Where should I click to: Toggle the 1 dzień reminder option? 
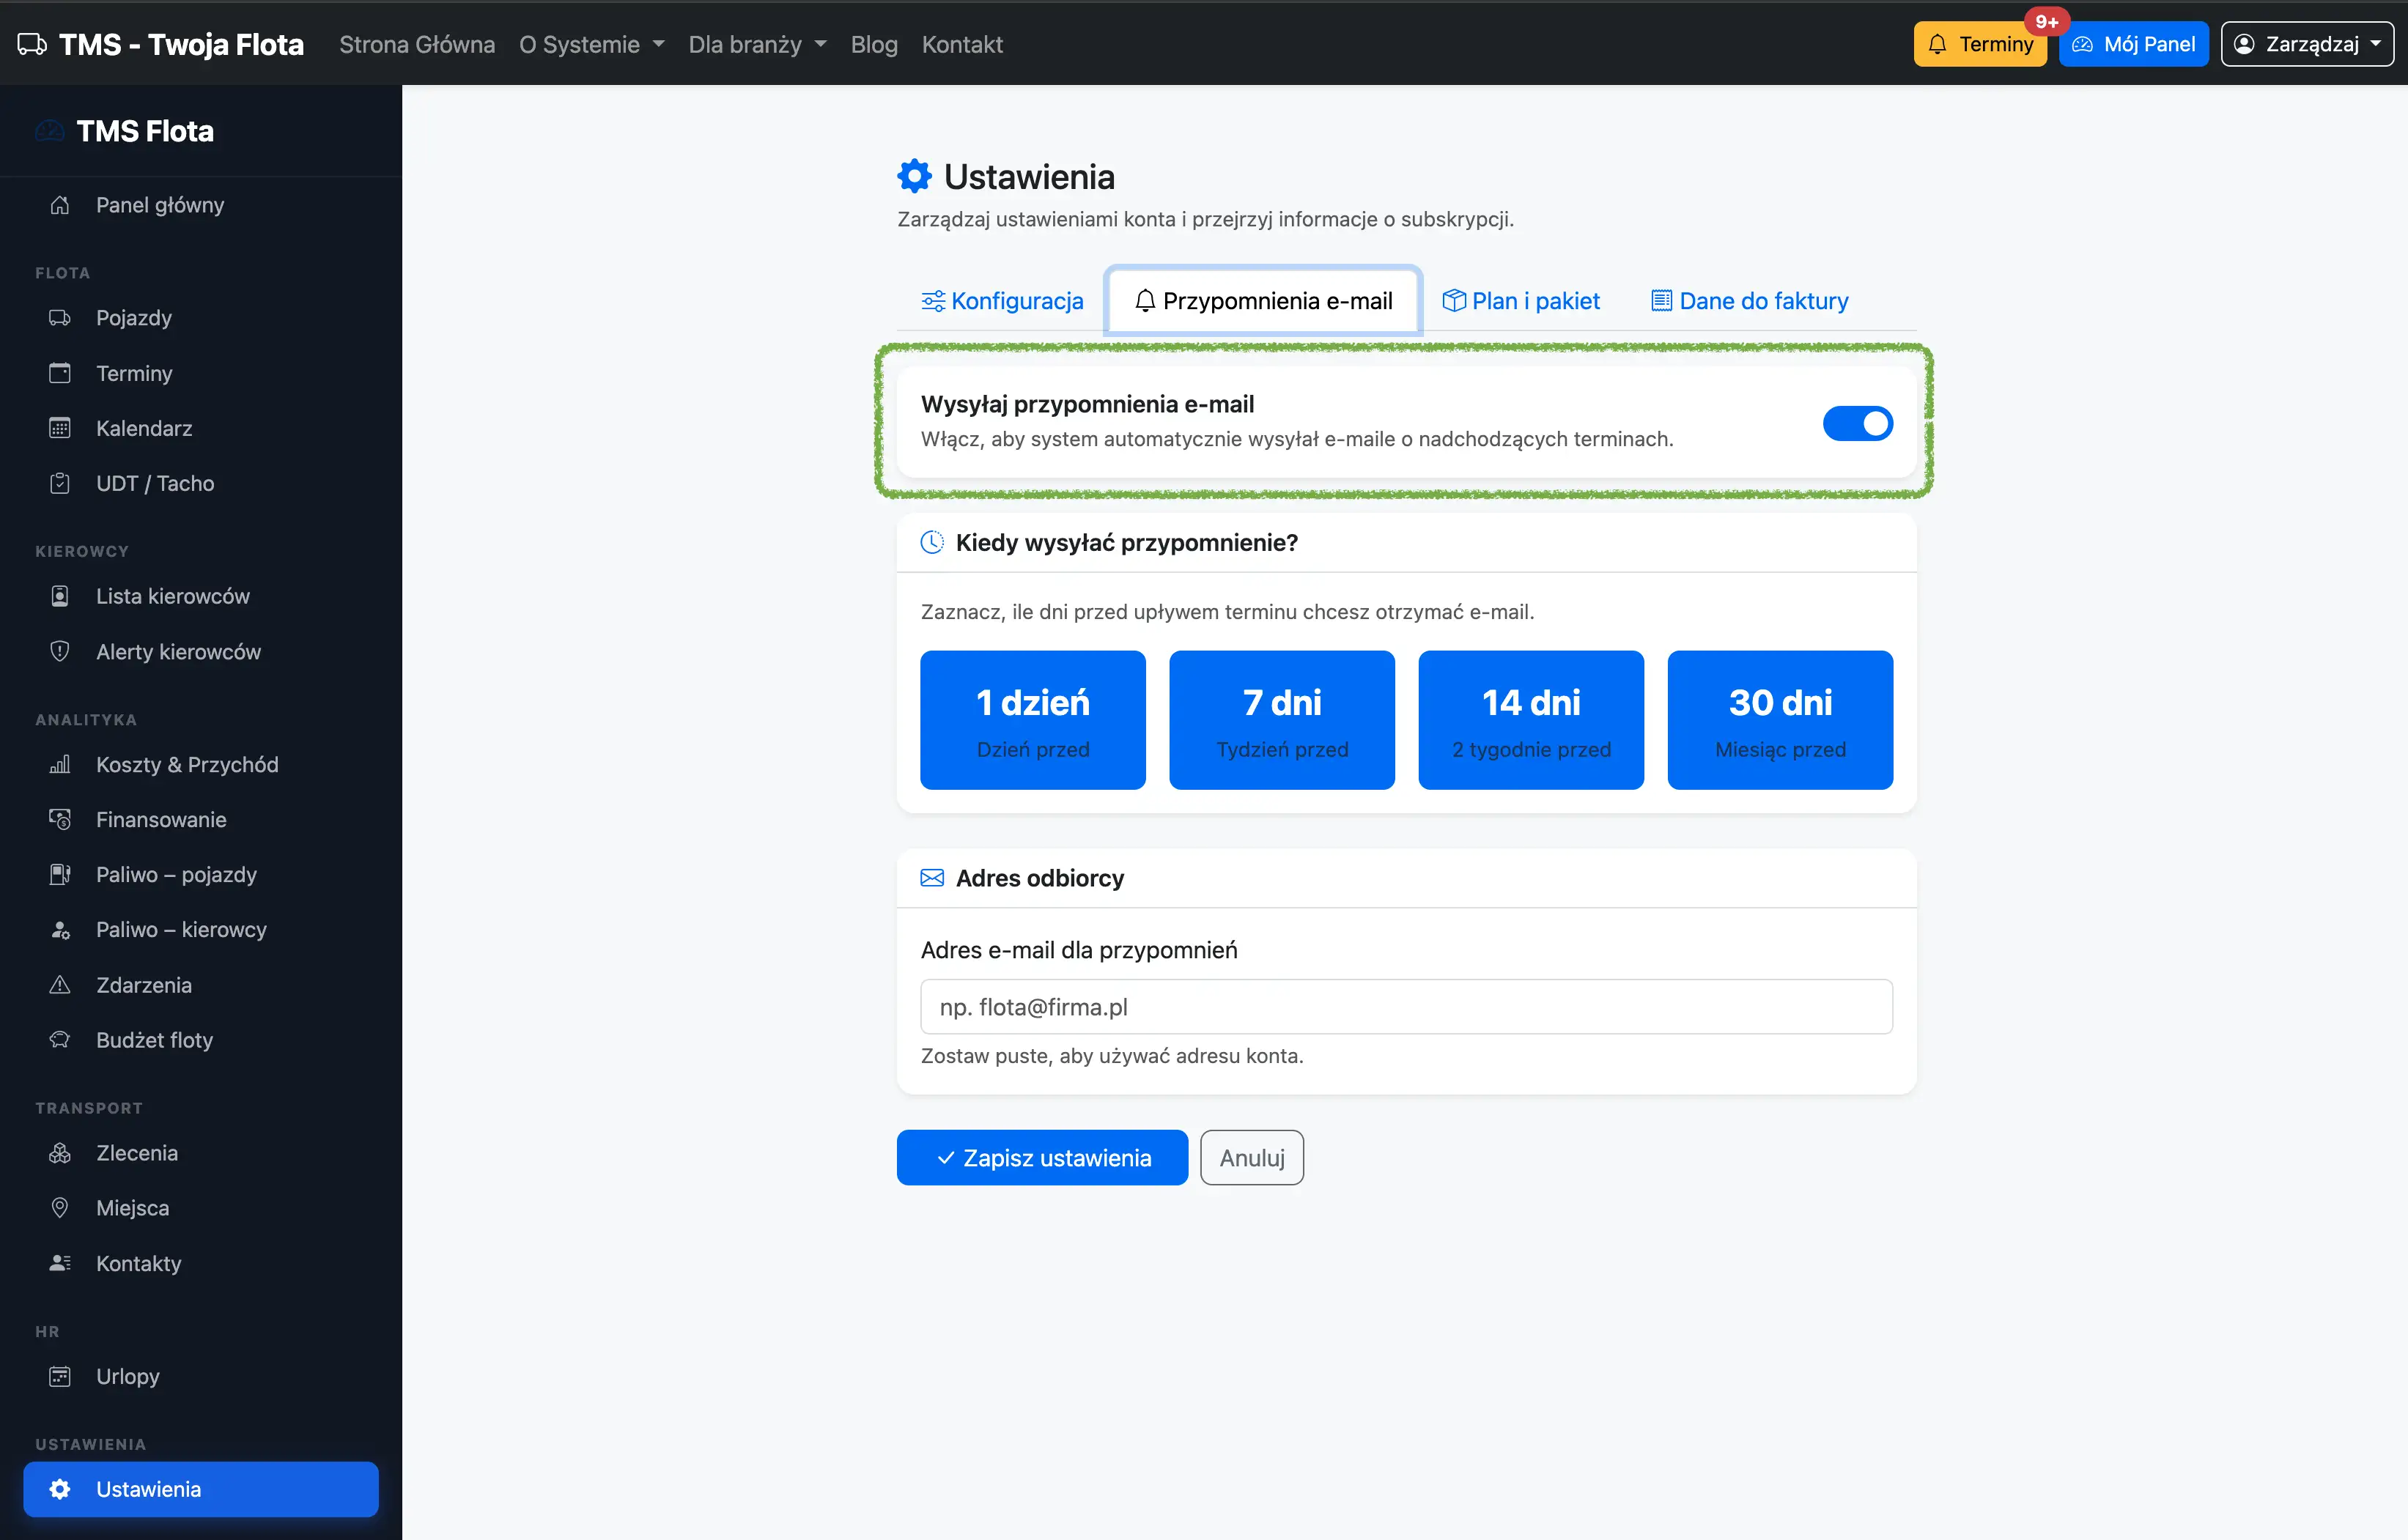click(x=1033, y=720)
